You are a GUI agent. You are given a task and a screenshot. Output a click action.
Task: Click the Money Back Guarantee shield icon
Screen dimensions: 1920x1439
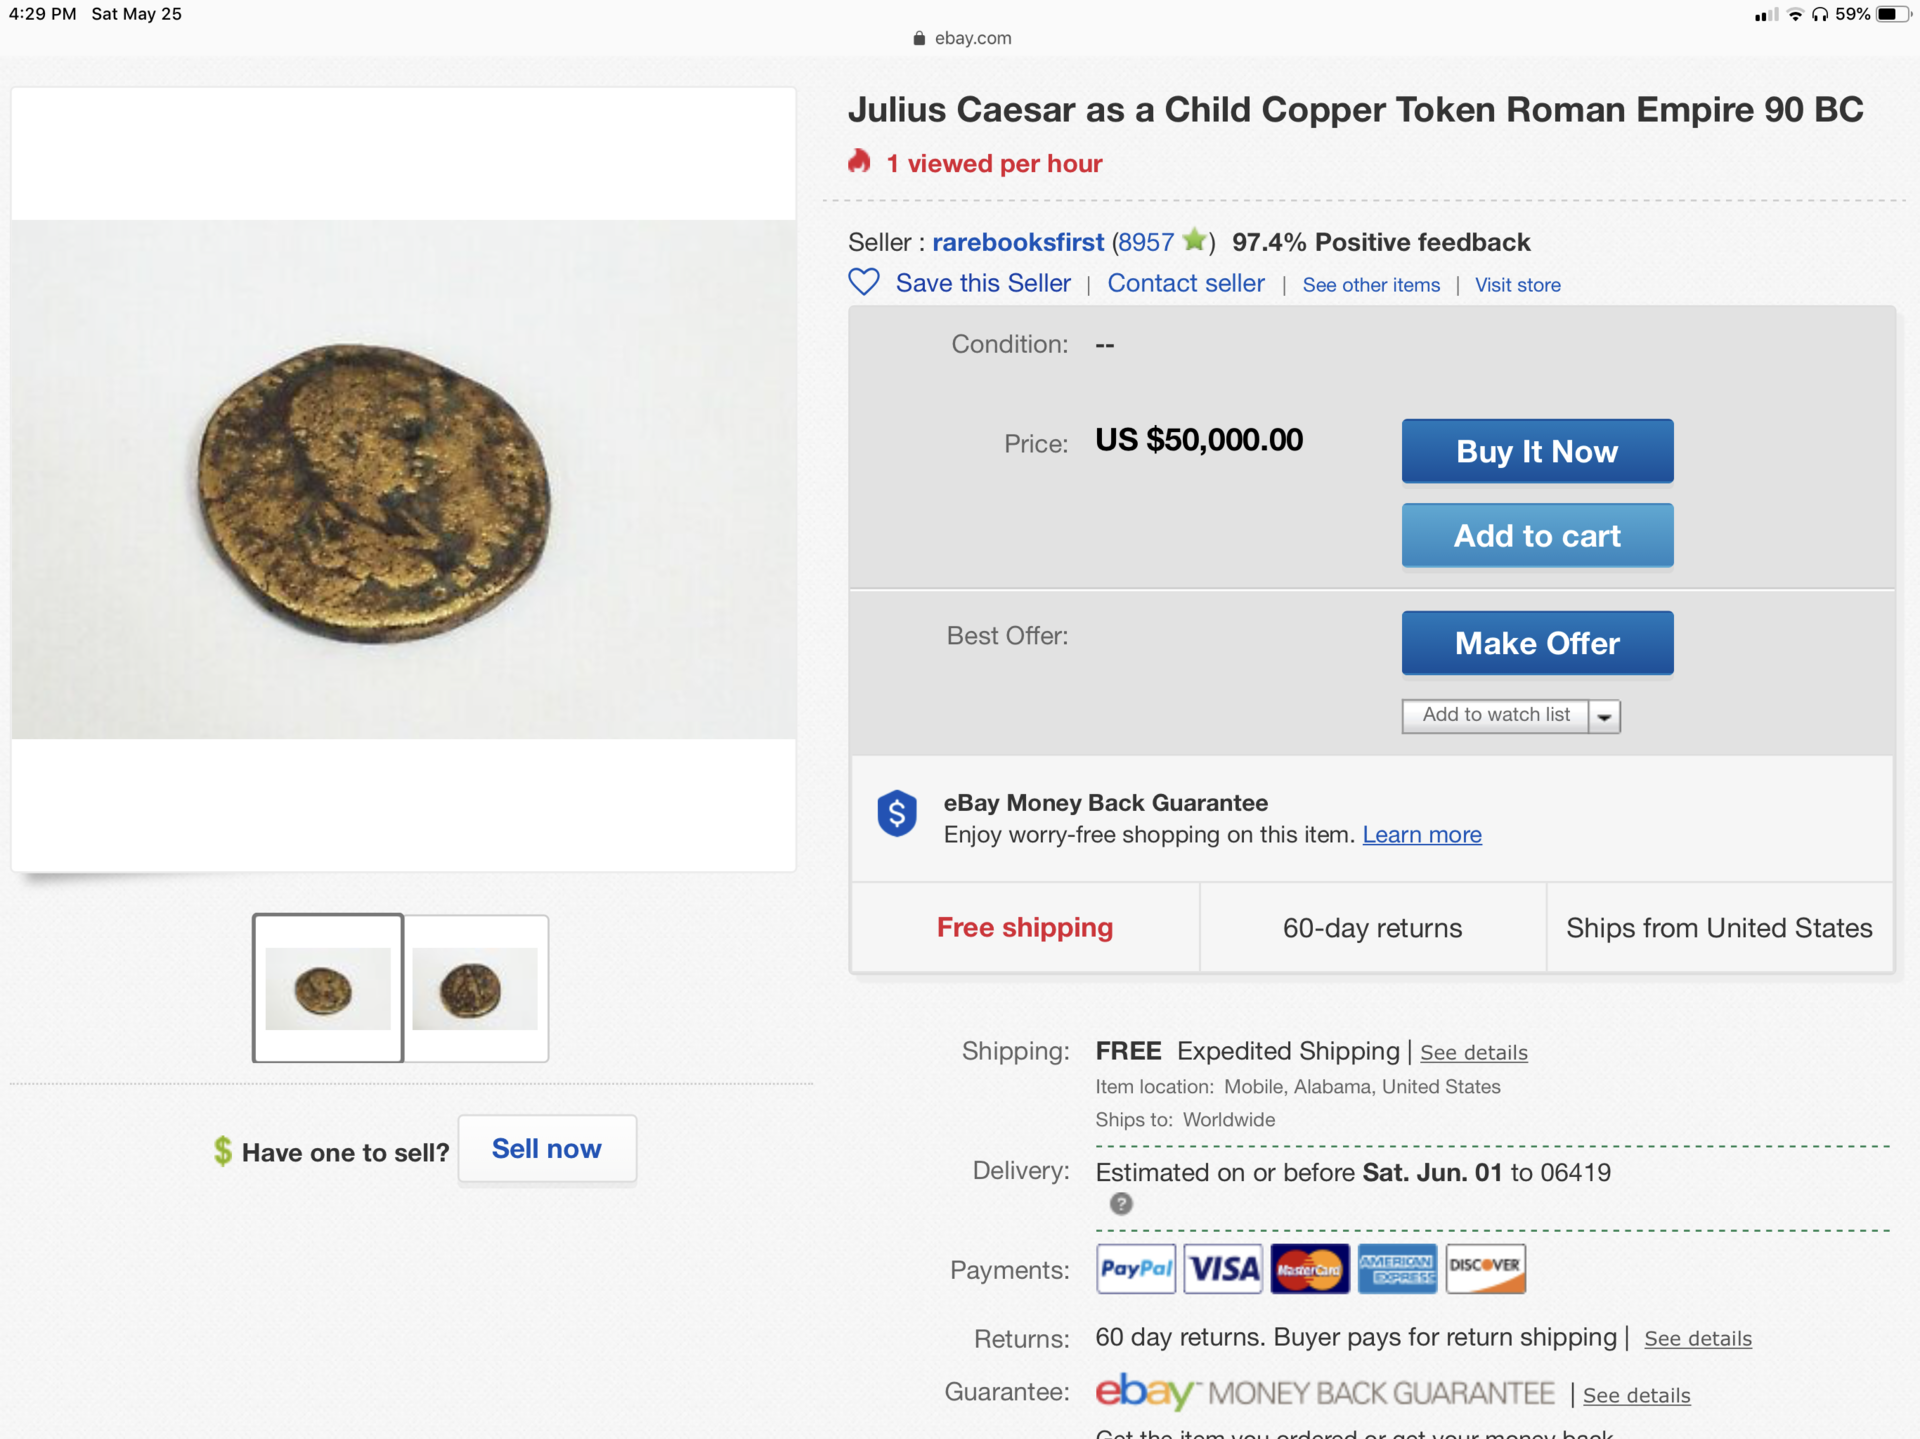tap(897, 814)
